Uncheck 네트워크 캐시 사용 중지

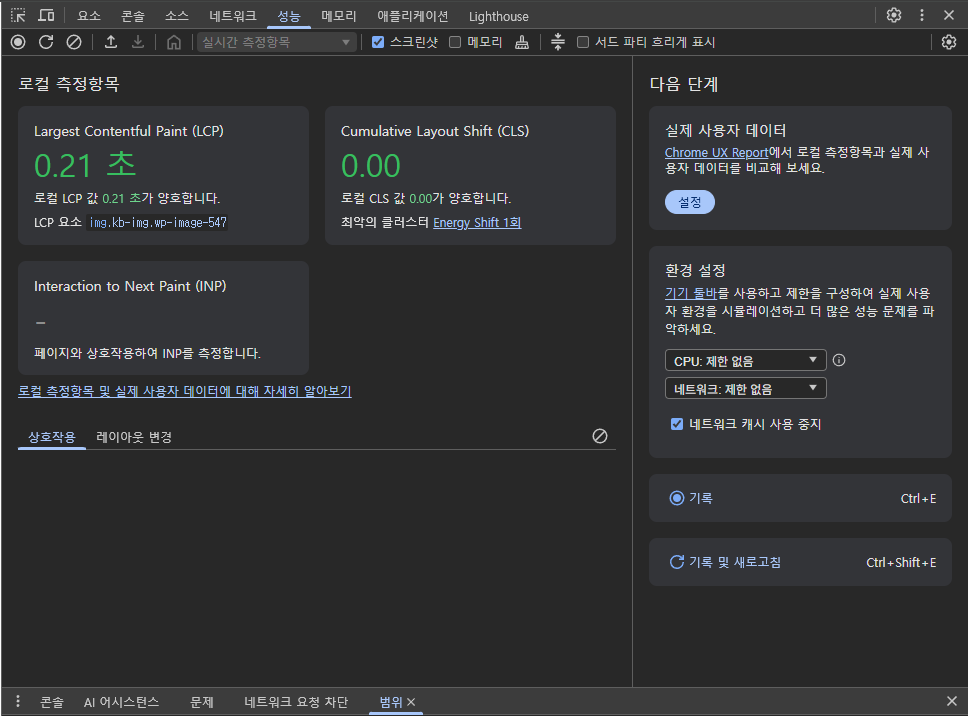click(677, 423)
